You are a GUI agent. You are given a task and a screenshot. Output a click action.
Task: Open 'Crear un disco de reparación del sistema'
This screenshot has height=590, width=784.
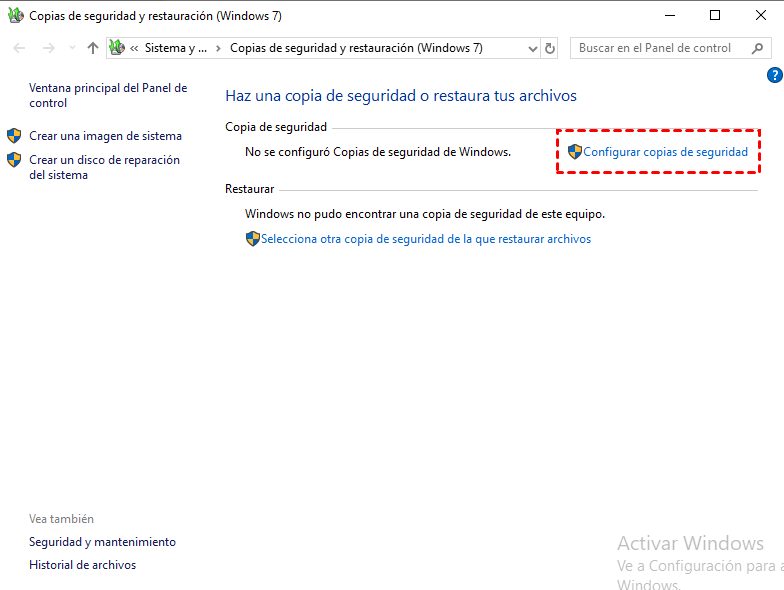[x=104, y=167]
